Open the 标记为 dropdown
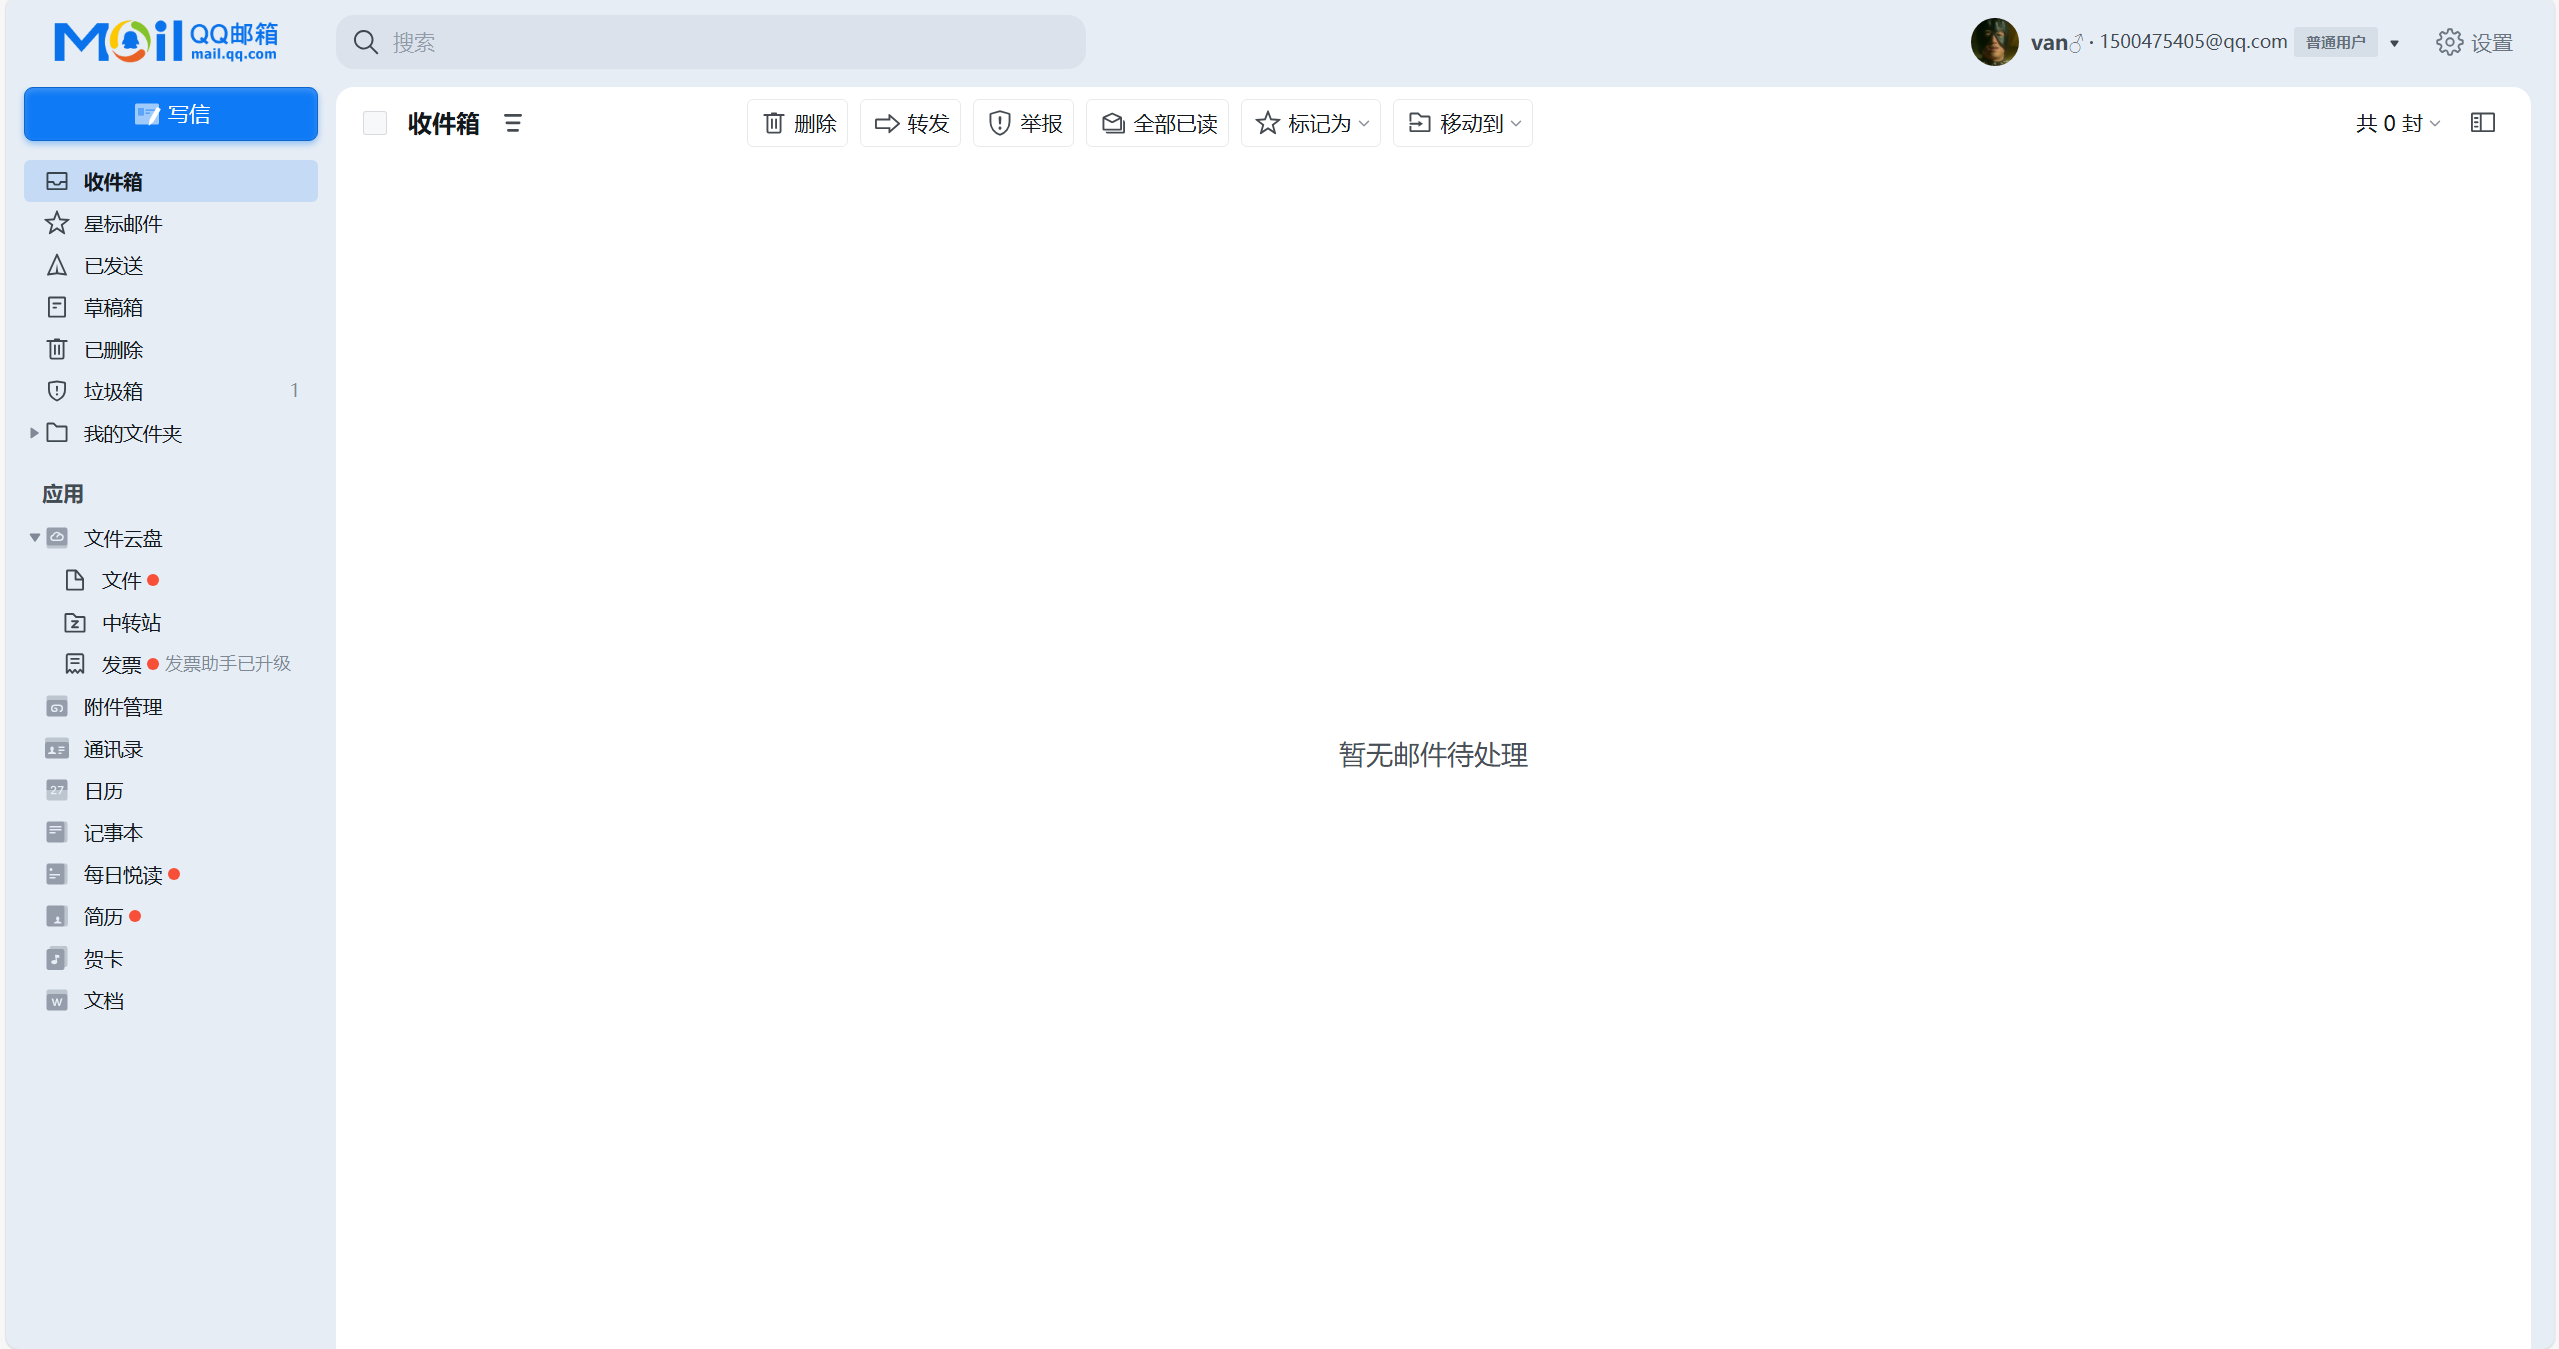The width and height of the screenshot is (2559, 1349). coord(1311,123)
